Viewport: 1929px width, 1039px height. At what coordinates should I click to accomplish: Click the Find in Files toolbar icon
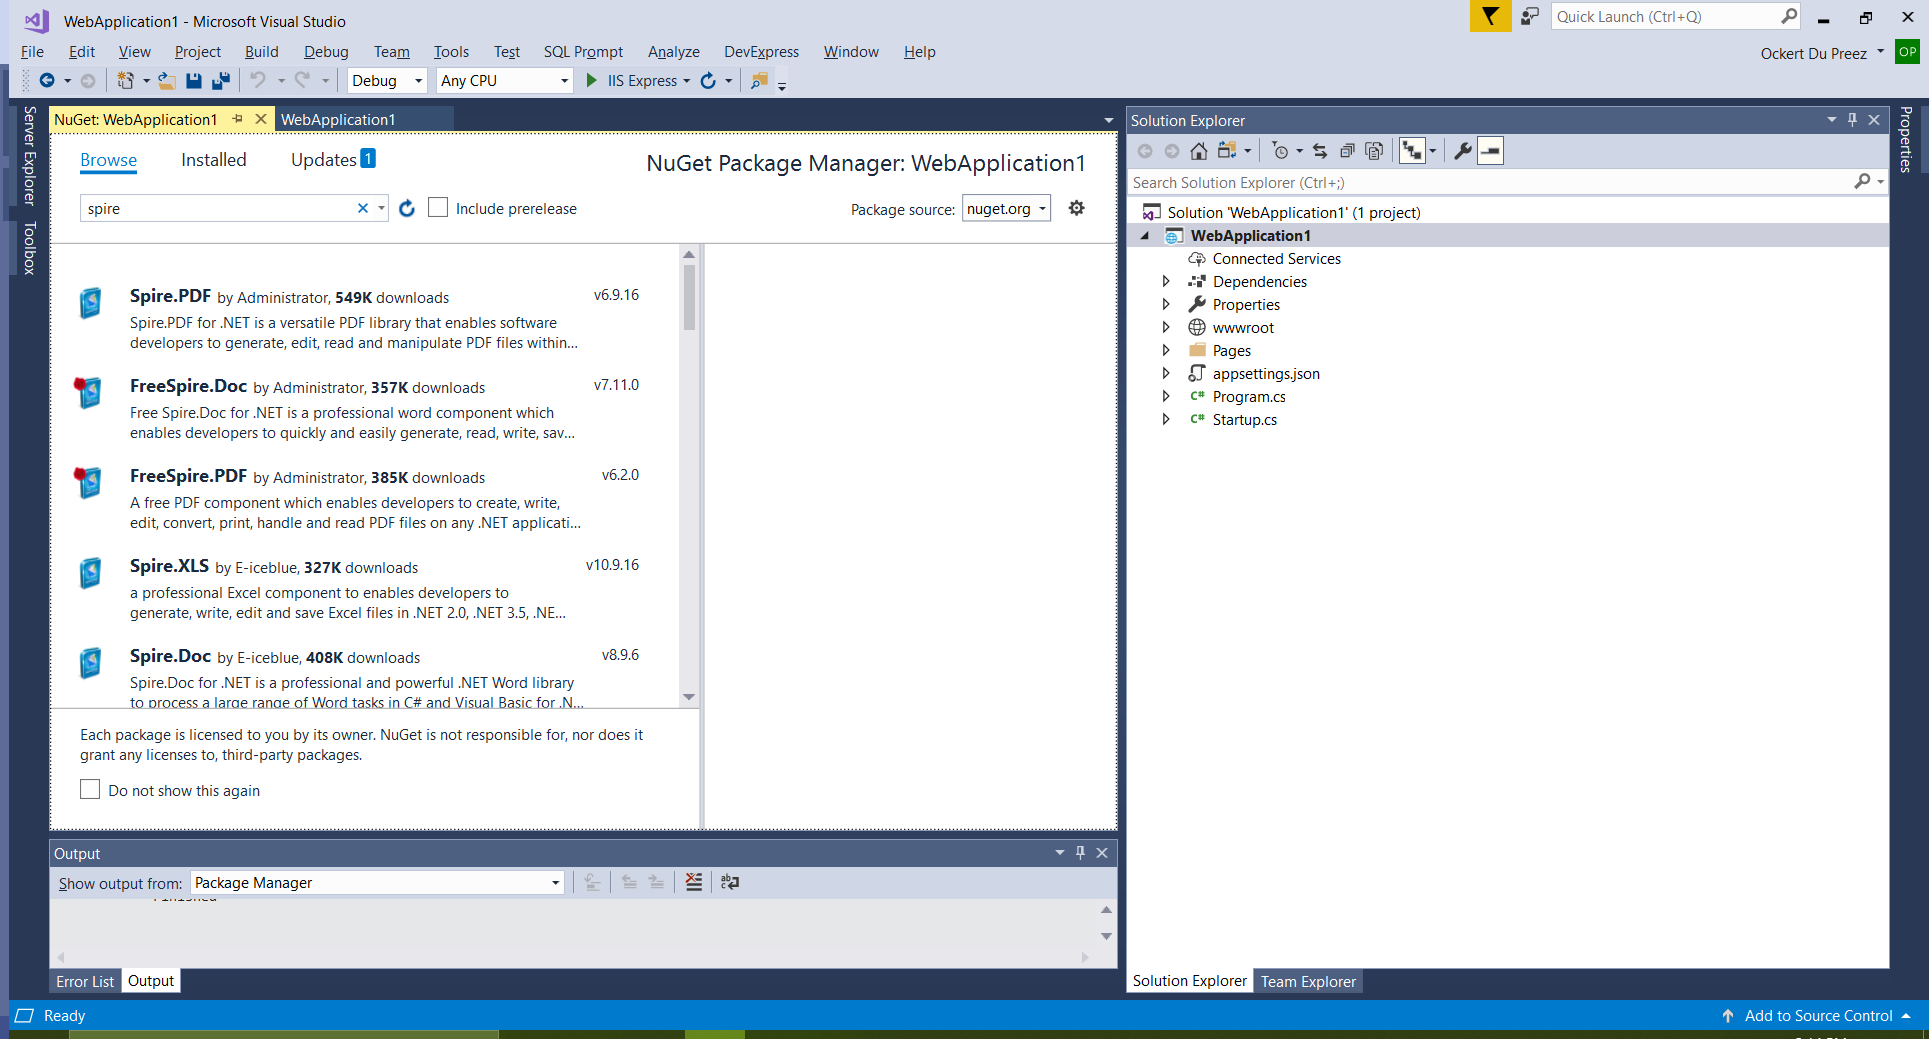[x=760, y=80]
